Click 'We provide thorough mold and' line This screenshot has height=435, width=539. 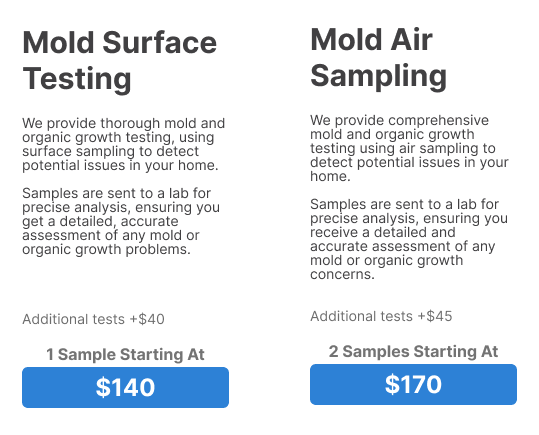click(x=123, y=123)
